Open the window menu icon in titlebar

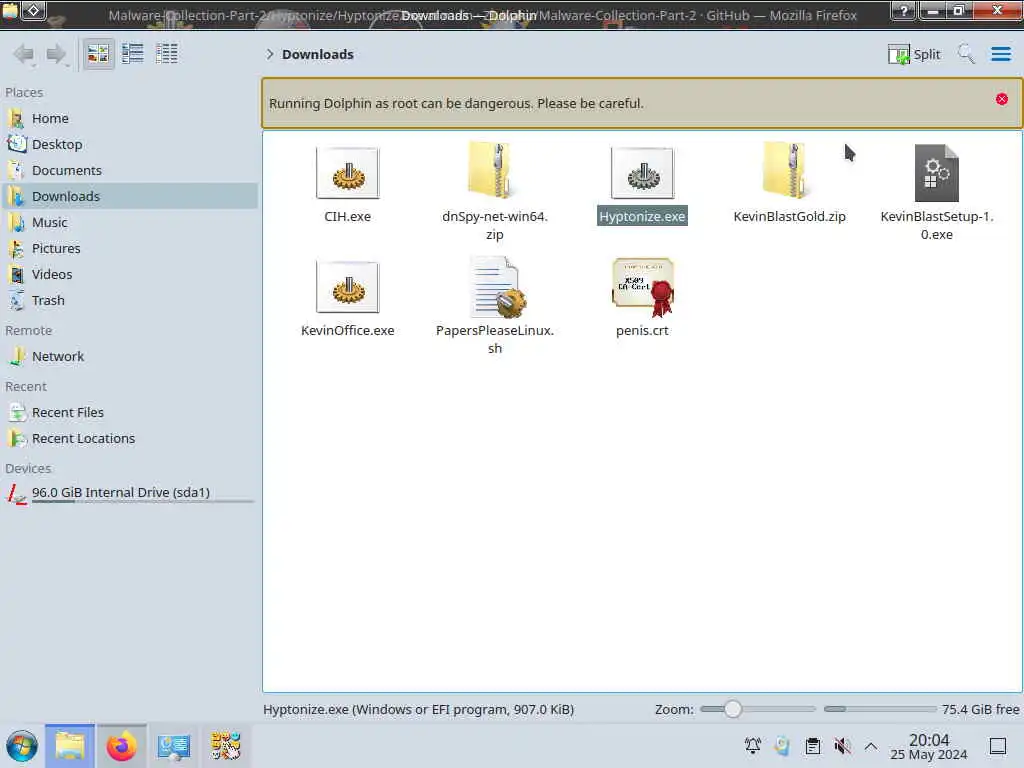click(9, 10)
